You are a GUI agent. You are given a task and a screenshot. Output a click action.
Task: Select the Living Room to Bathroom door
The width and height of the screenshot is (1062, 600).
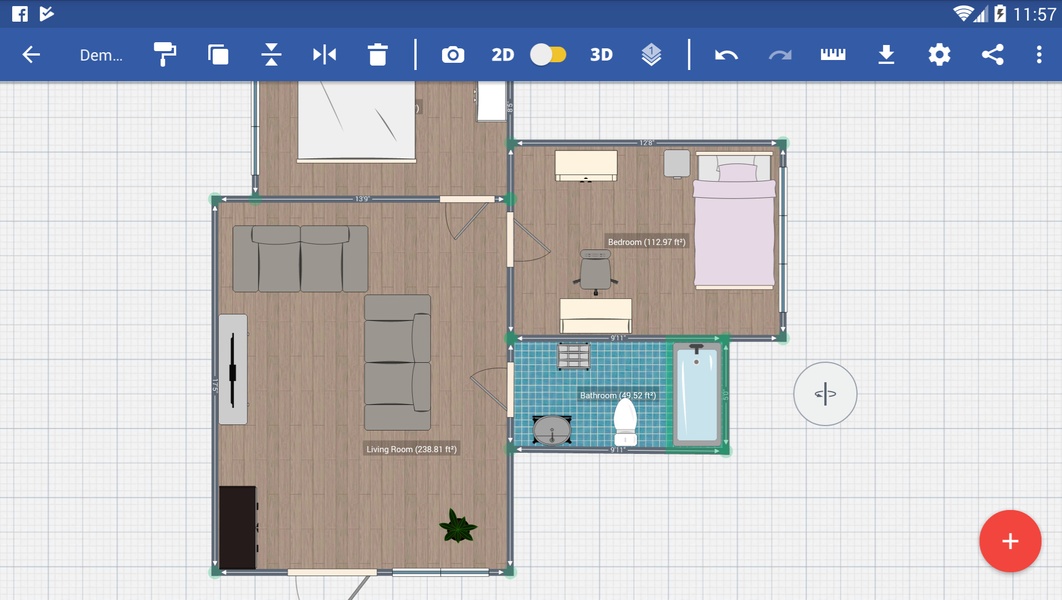pos(492,389)
